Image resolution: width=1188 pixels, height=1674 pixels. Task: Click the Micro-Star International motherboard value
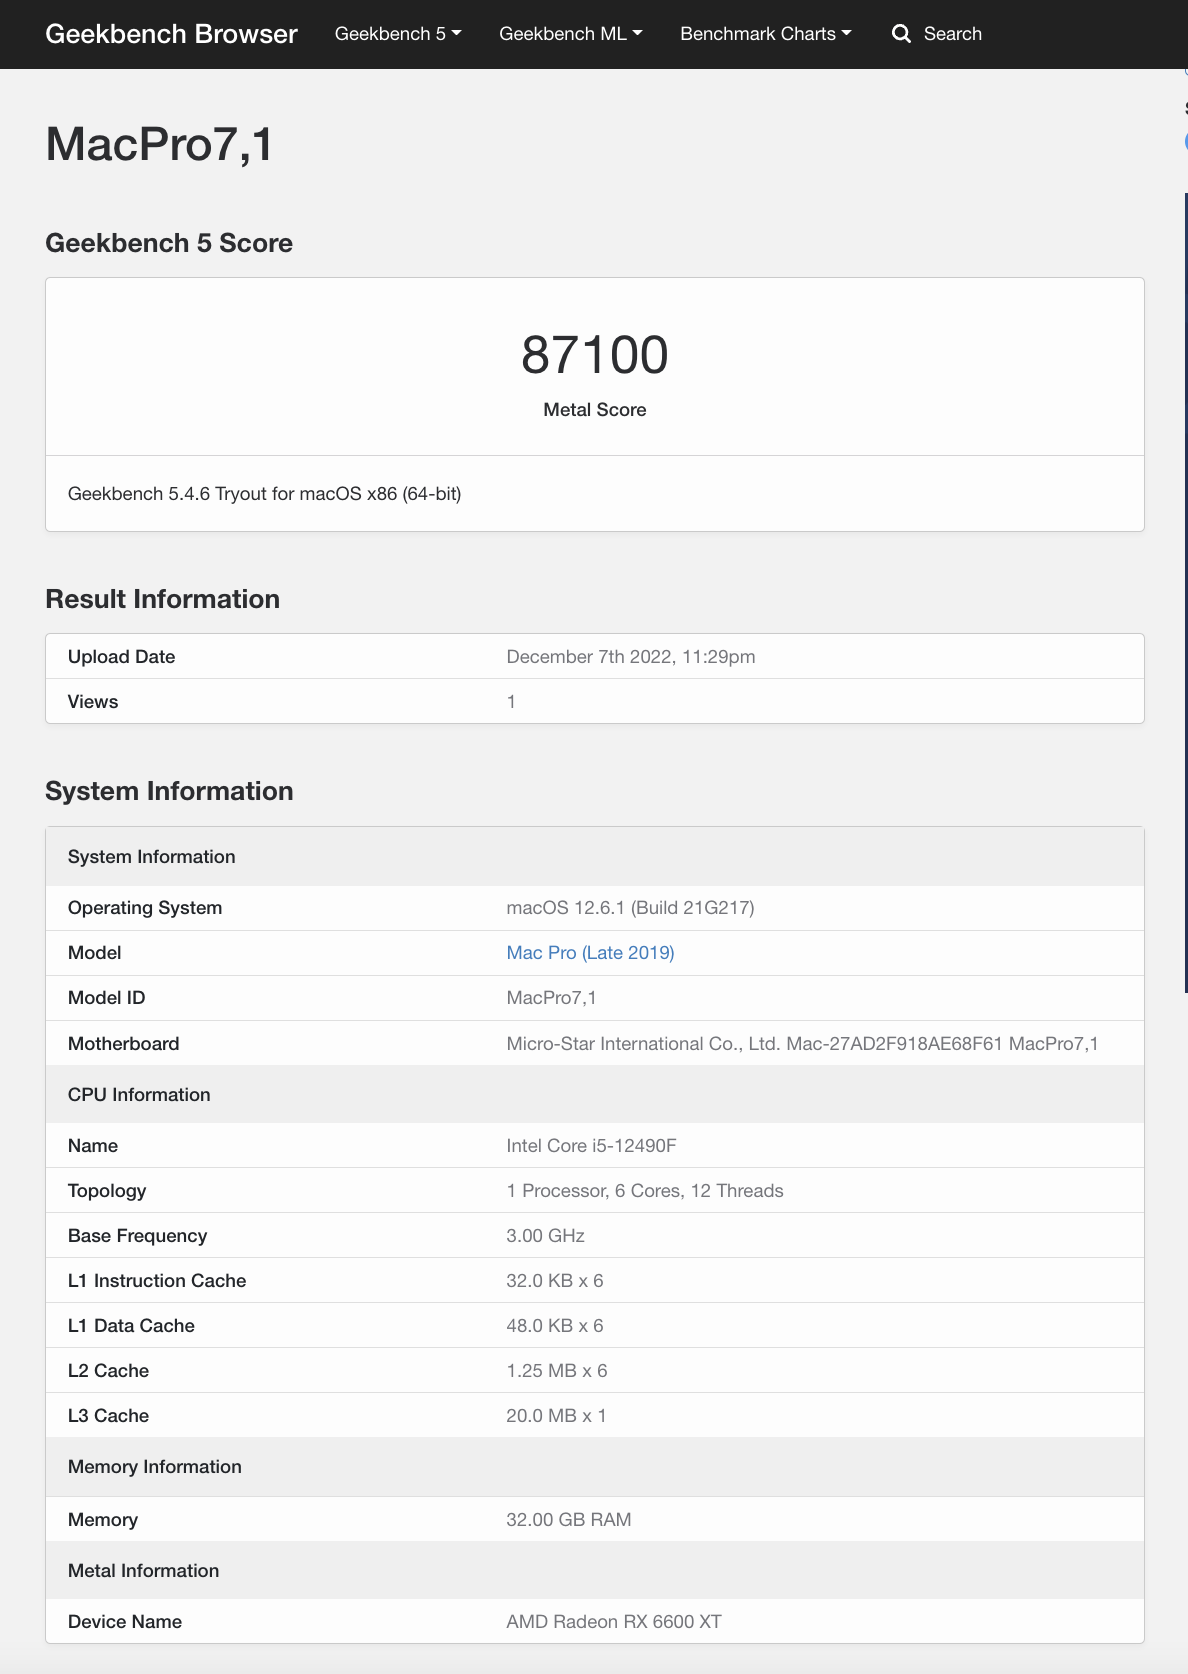pyautogui.click(x=802, y=1044)
